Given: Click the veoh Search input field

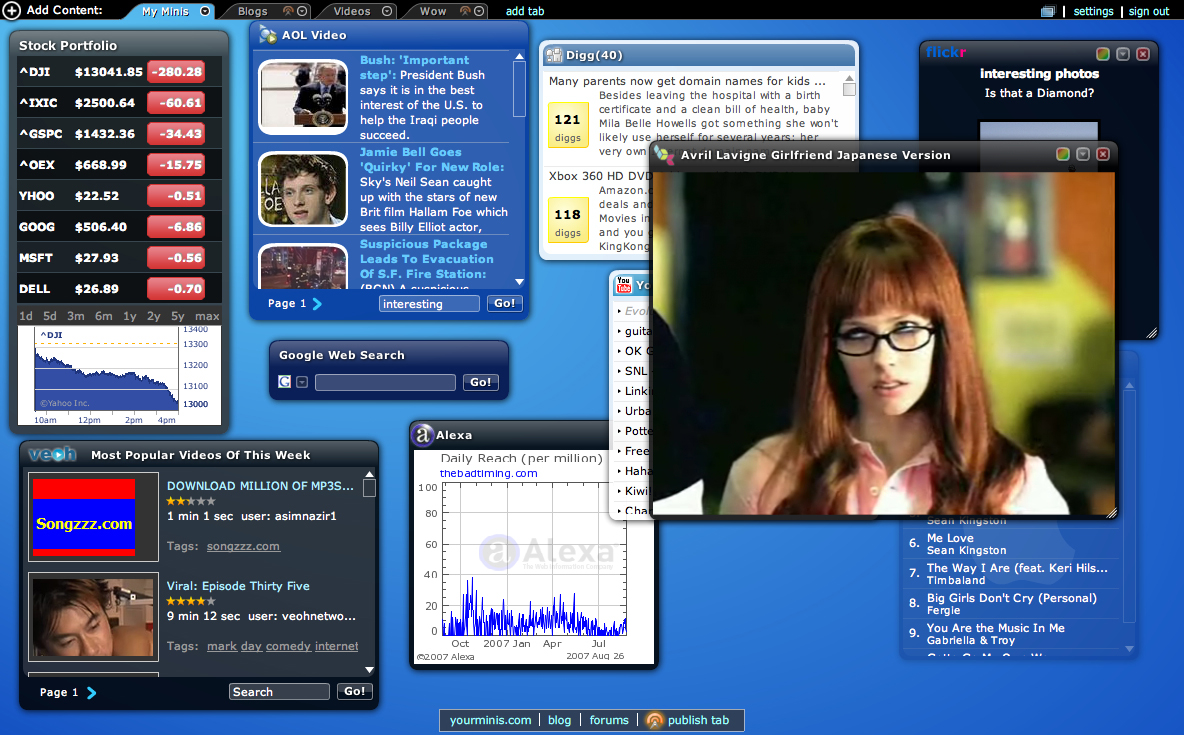Looking at the screenshot, I should pyautogui.click(x=279, y=692).
